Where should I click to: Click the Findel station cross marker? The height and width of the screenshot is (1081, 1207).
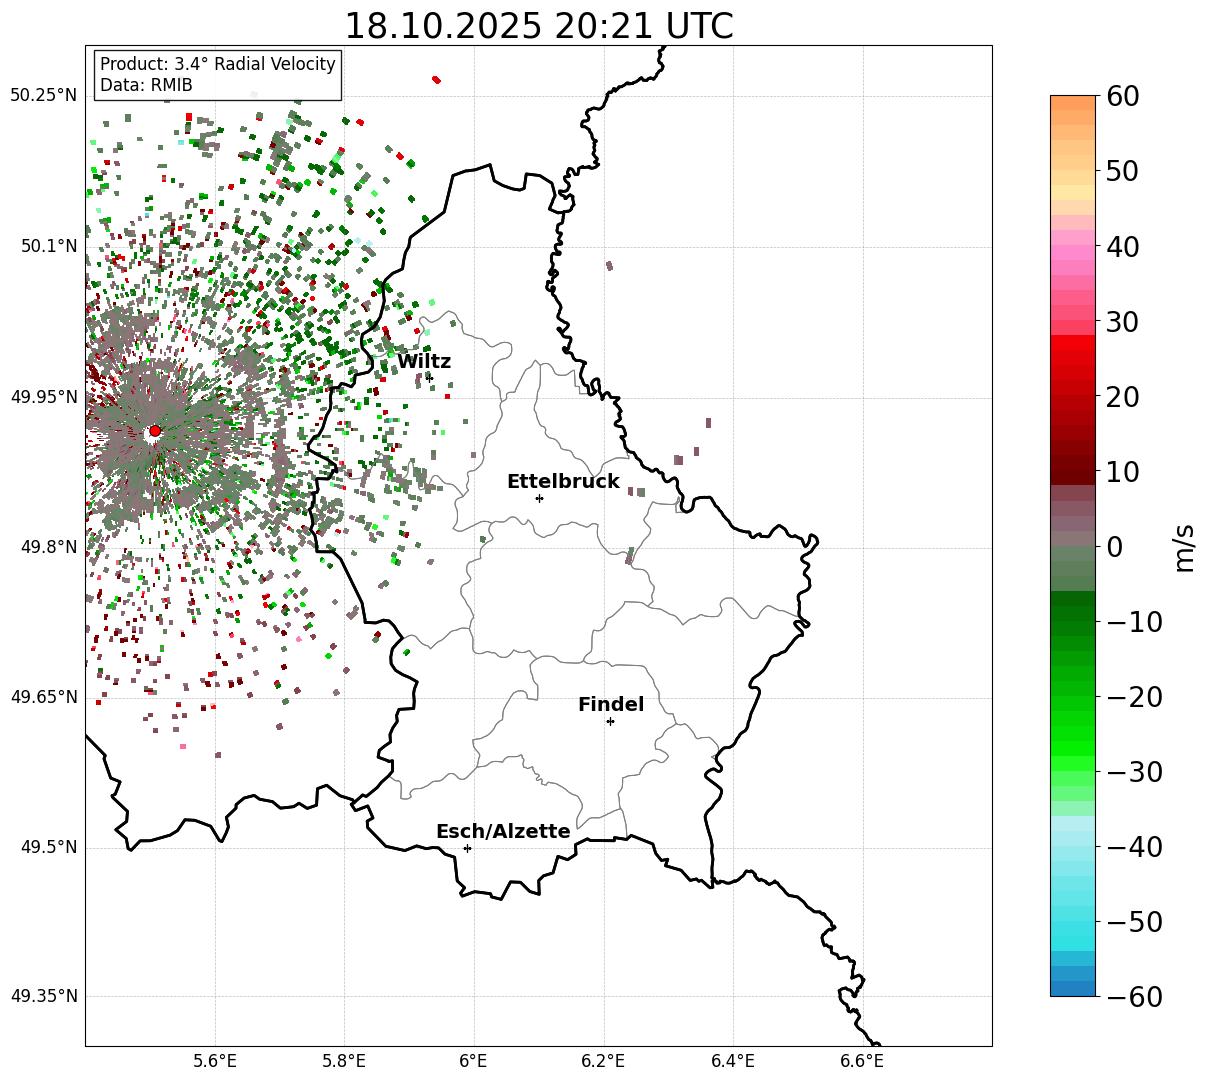point(610,721)
